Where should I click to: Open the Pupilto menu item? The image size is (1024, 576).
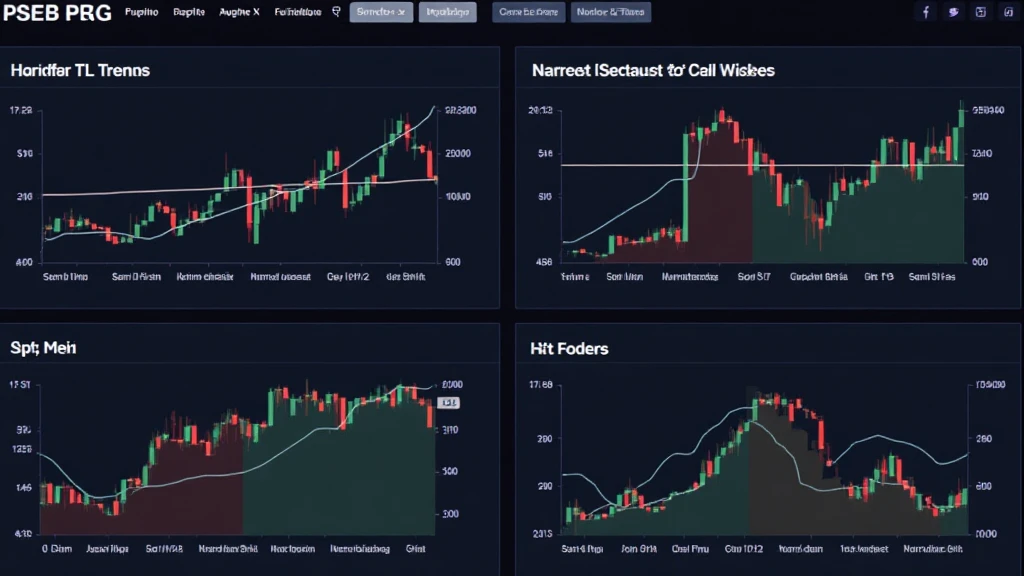coord(142,12)
